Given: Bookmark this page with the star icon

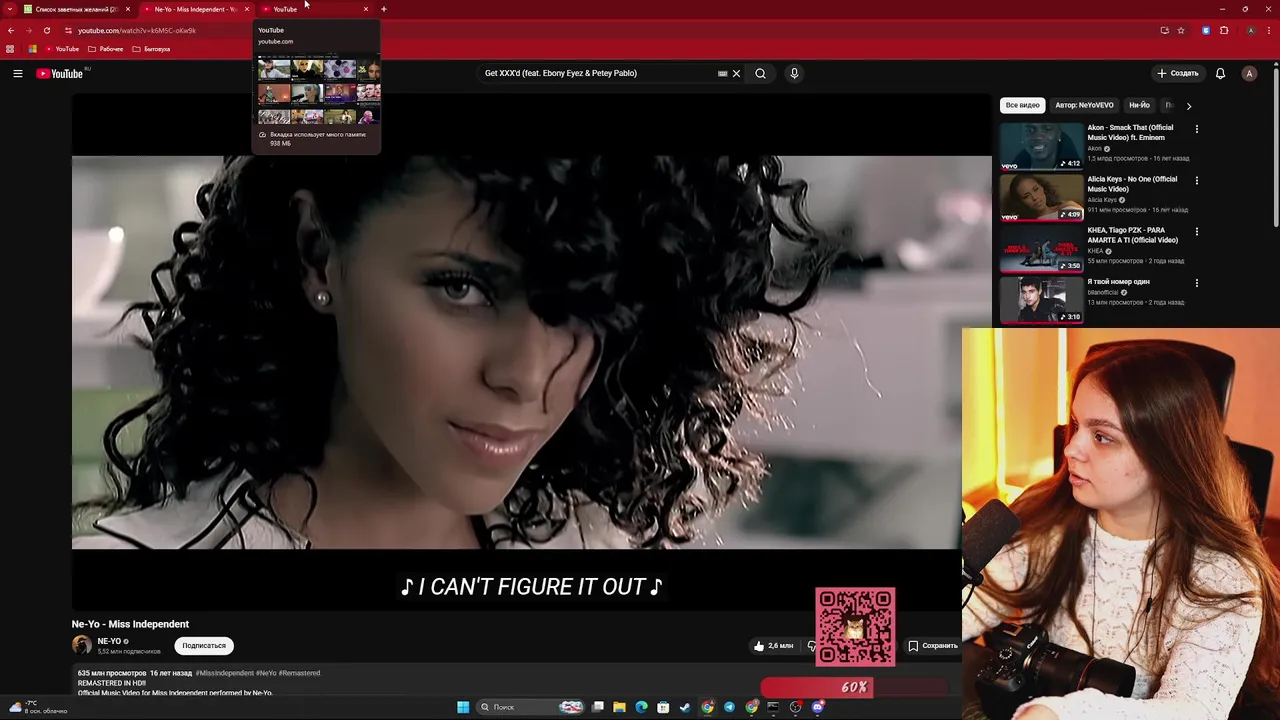Looking at the screenshot, I should [1180, 30].
